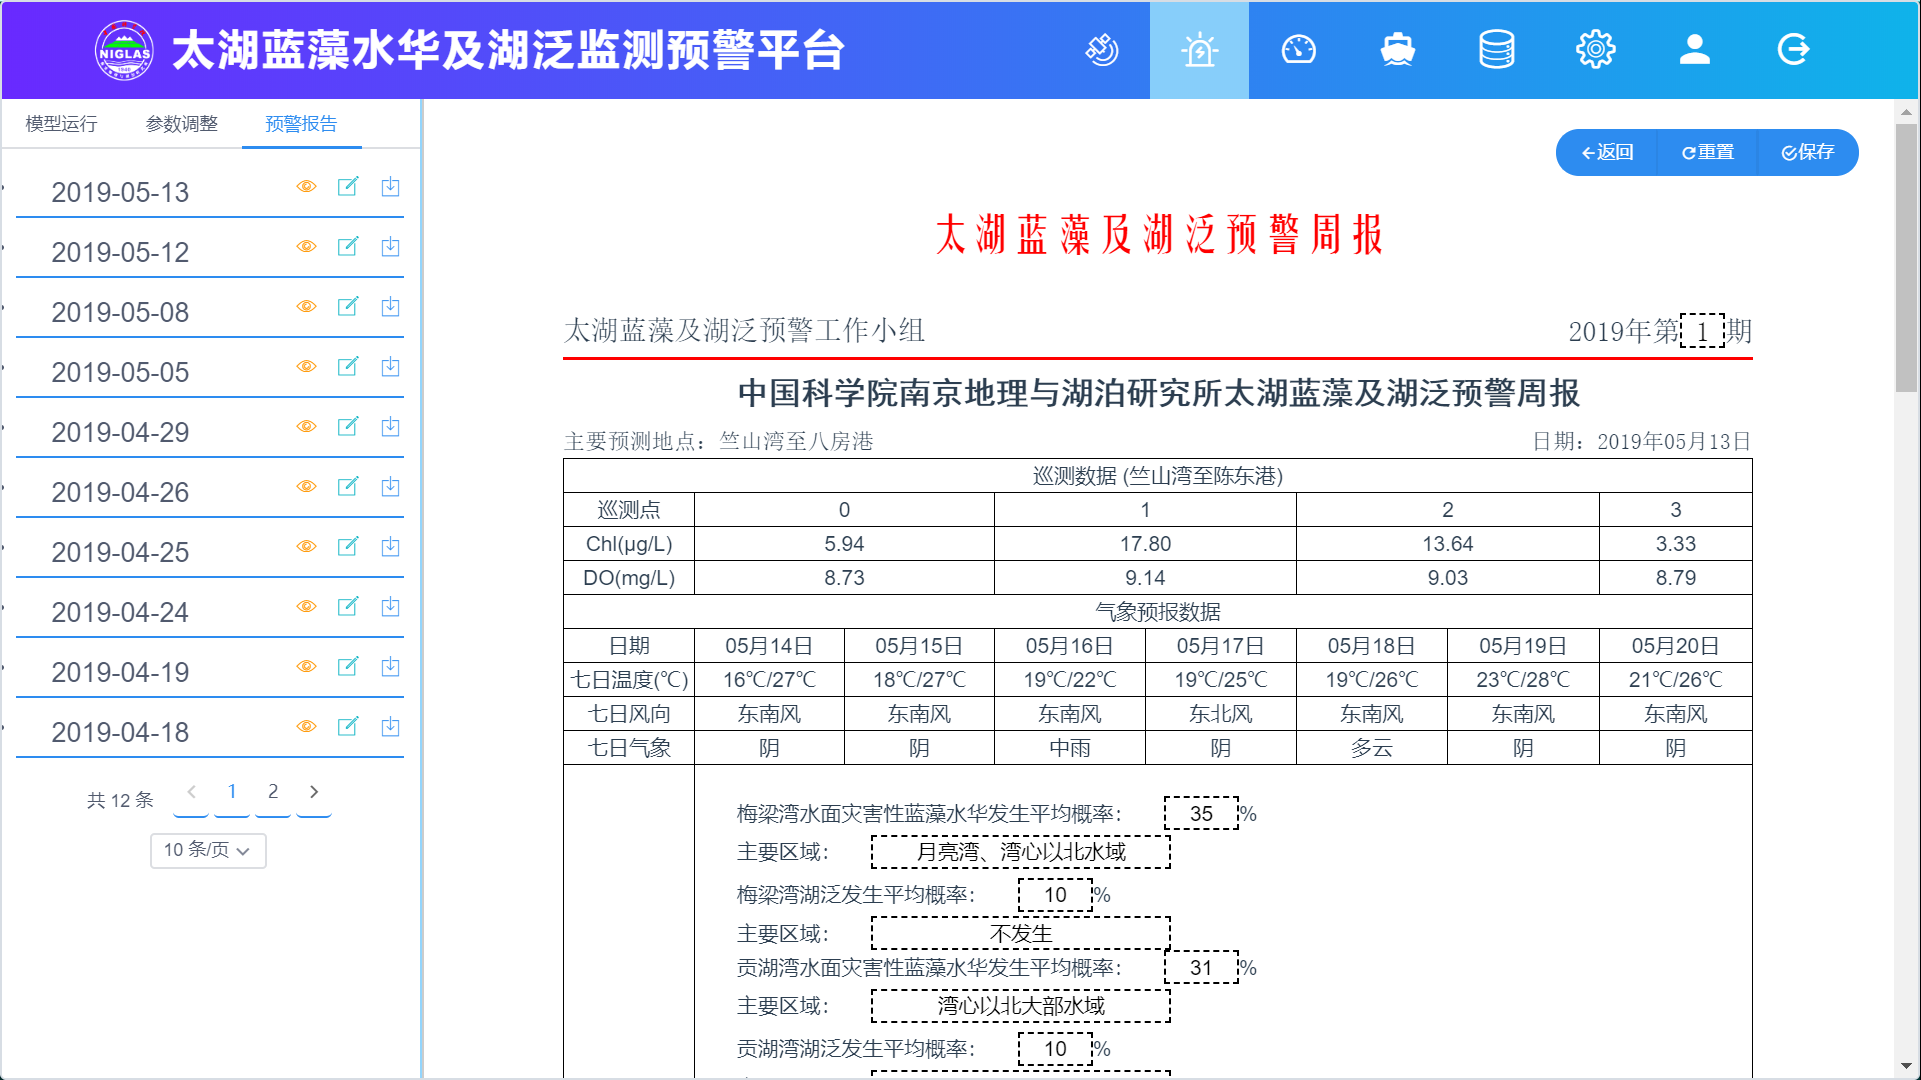Viewport: 1921px width, 1080px height.
Task: Select the 2019-04-19 report date entry
Action: tap(120, 672)
